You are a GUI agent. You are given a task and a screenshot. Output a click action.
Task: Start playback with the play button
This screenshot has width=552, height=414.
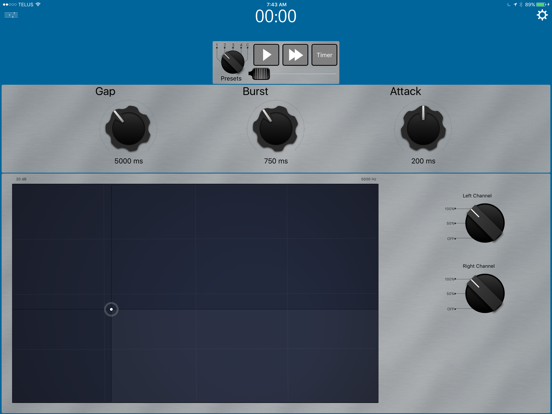pos(266,55)
